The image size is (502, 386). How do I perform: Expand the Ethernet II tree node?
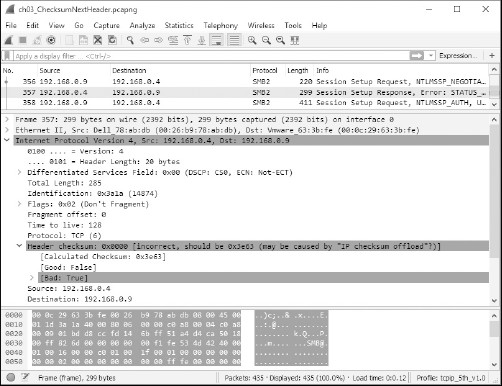[7, 130]
